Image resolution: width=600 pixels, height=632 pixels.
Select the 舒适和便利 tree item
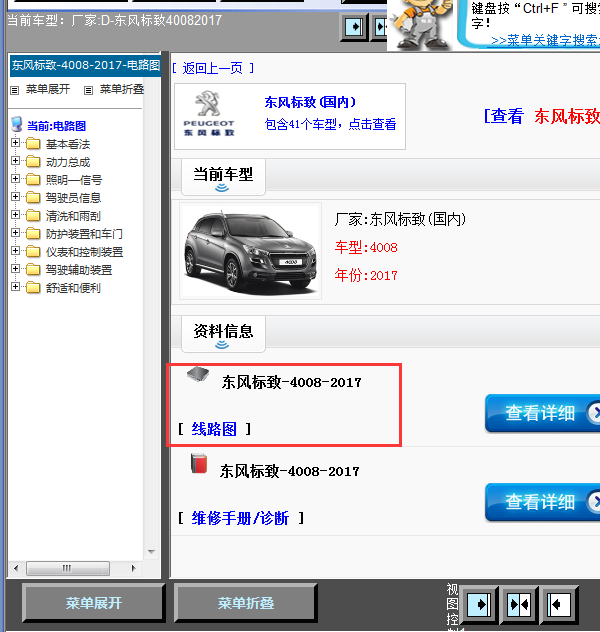coord(73,288)
